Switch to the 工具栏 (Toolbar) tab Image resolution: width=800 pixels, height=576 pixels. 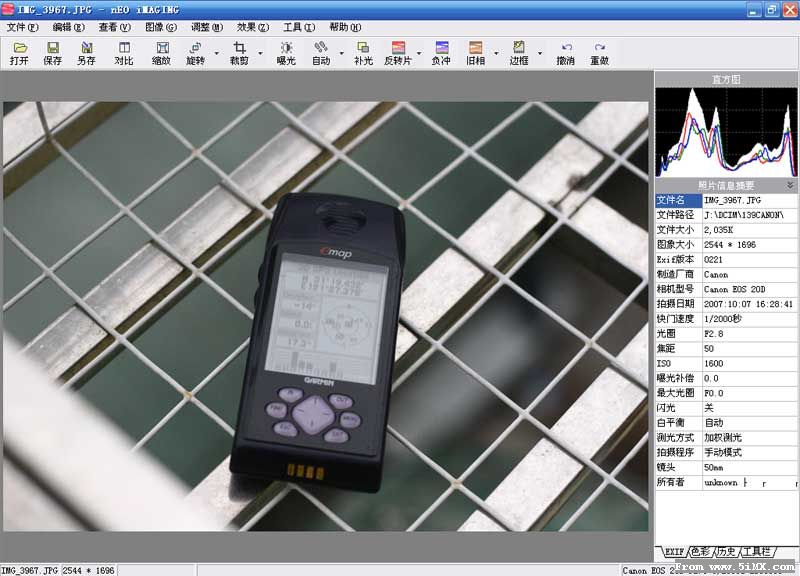[757, 552]
